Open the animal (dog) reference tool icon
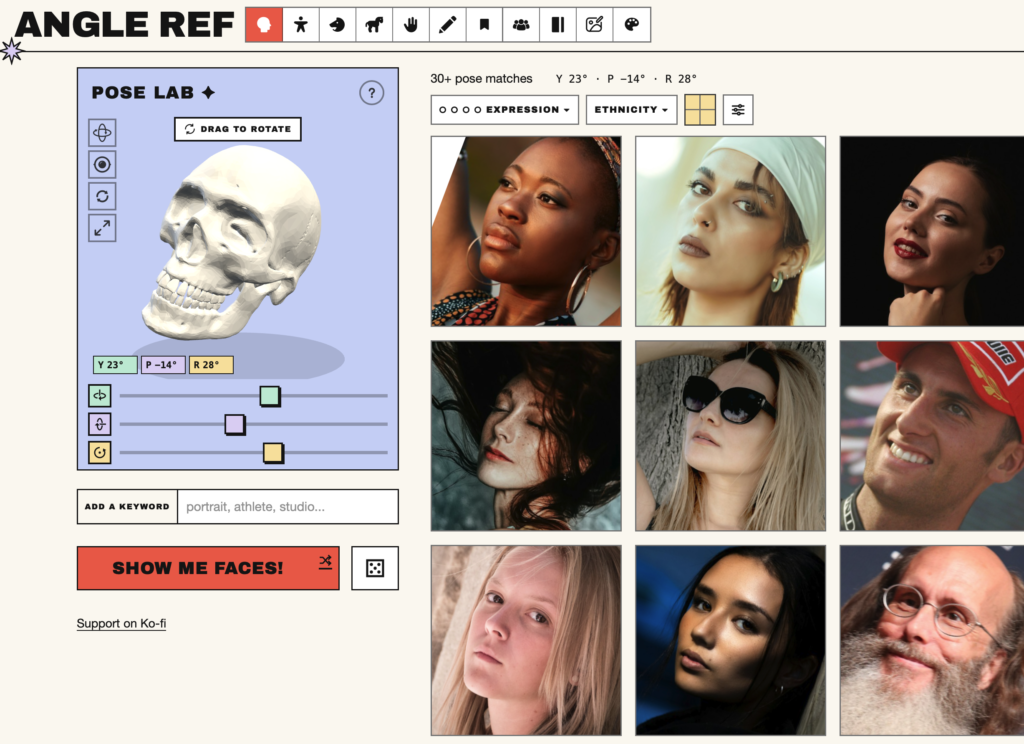The width and height of the screenshot is (1024, 744). (374, 25)
